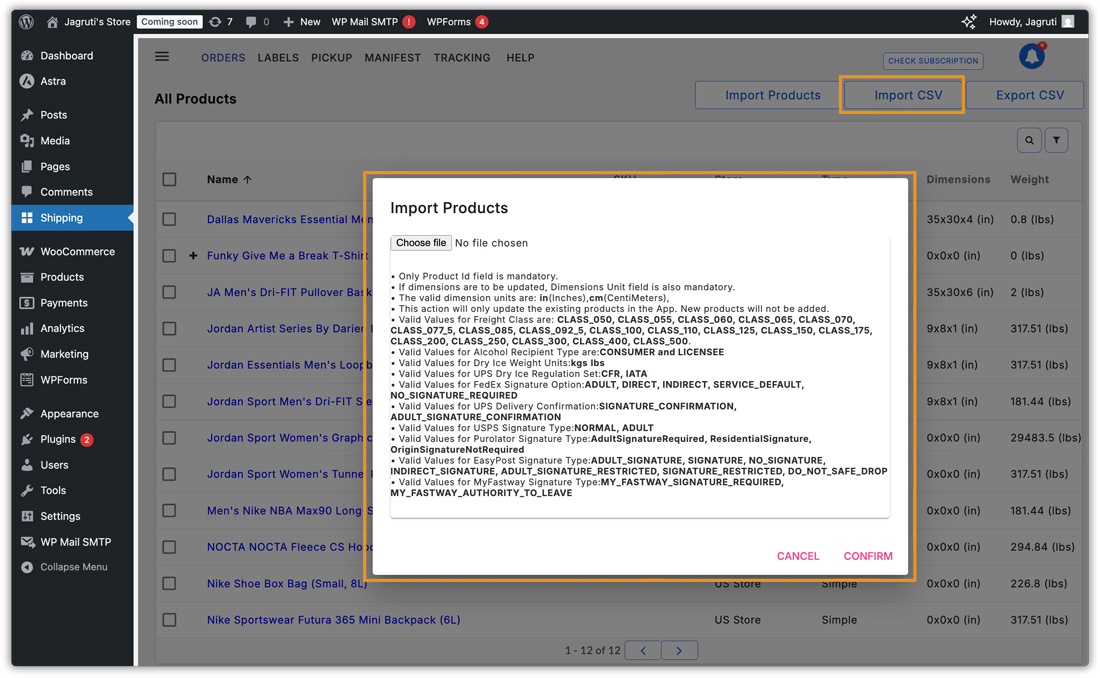Open WPForms admin bar item
1100x678 pixels.
[457, 22]
